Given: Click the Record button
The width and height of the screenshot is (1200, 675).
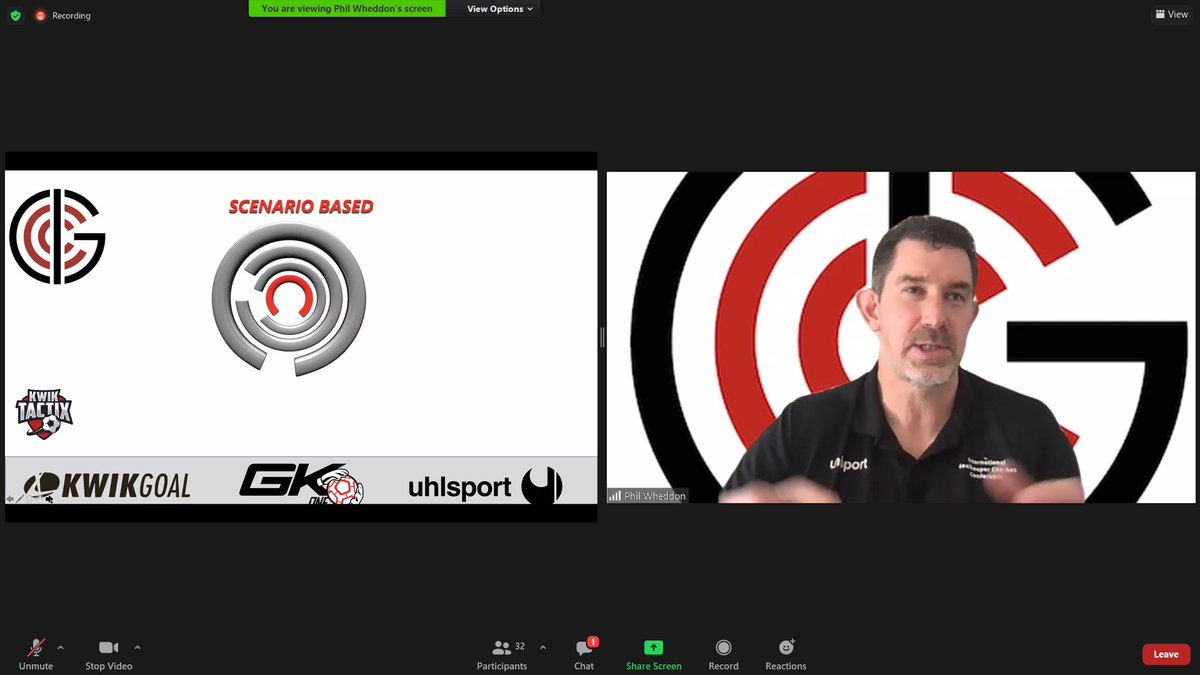Looking at the screenshot, I should coord(723,654).
